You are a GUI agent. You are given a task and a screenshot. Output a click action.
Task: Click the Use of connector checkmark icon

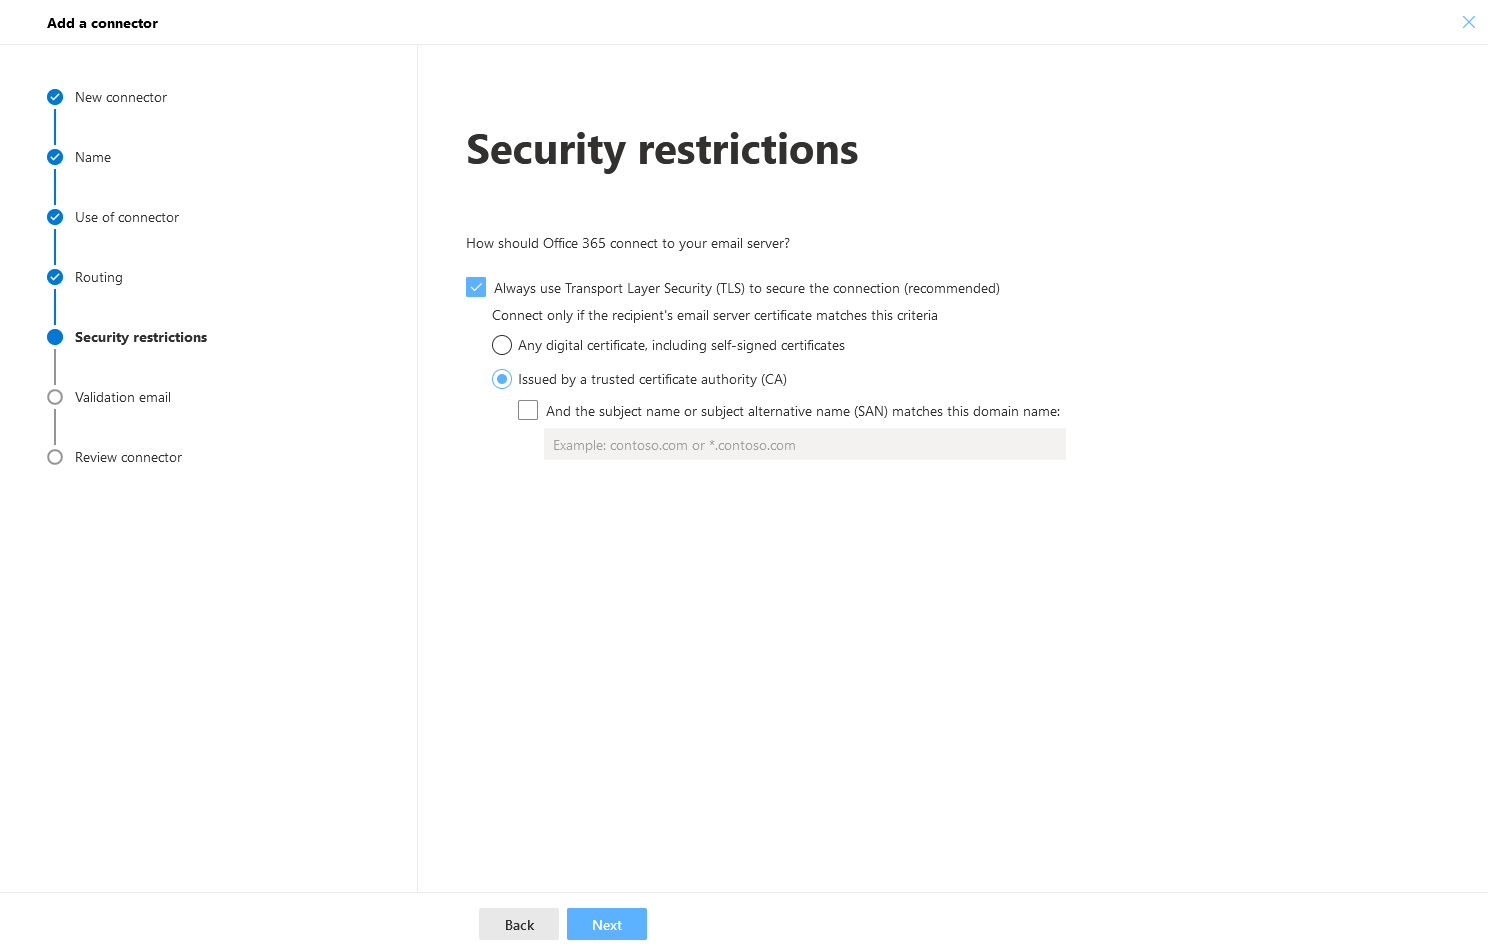[x=55, y=217]
